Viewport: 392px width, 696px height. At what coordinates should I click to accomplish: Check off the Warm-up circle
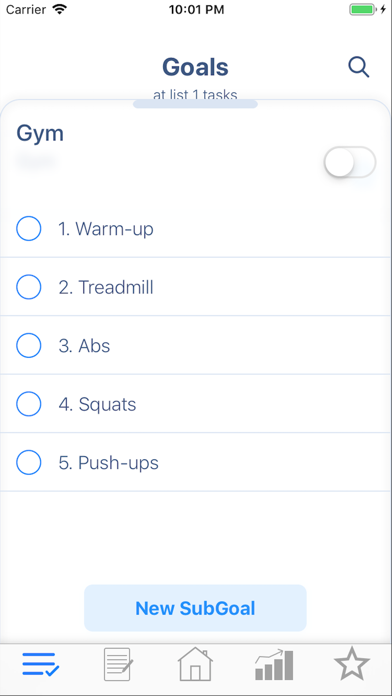(29, 229)
